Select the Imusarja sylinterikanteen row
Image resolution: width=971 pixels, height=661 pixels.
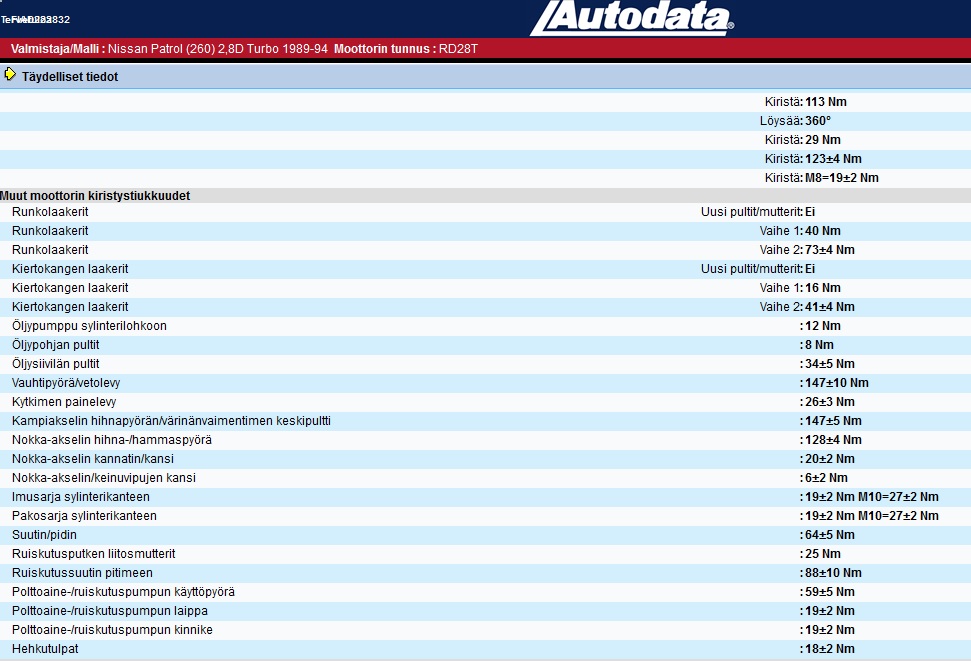click(81, 497)
